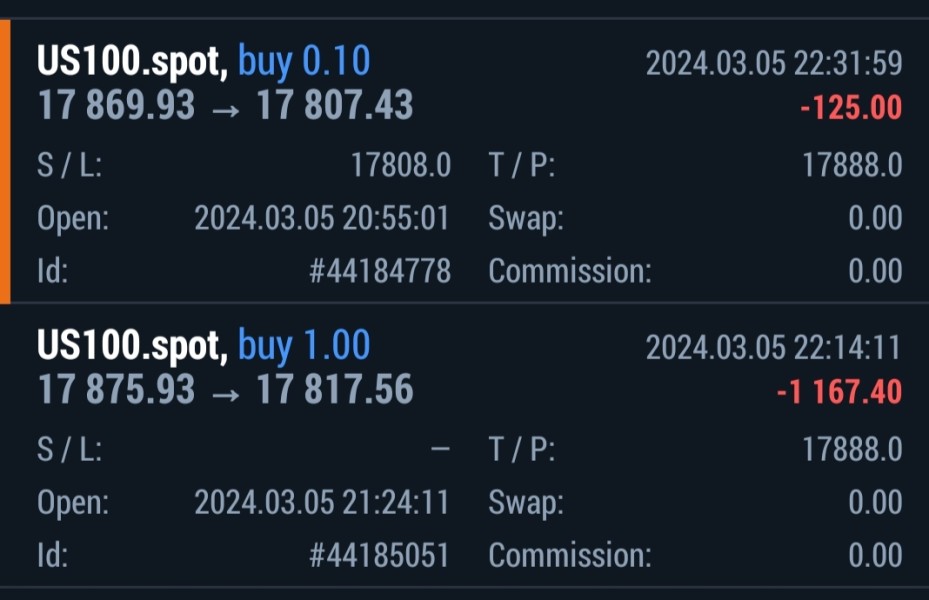Click open time 2024.03.05 21:24:11

[322, 502]
